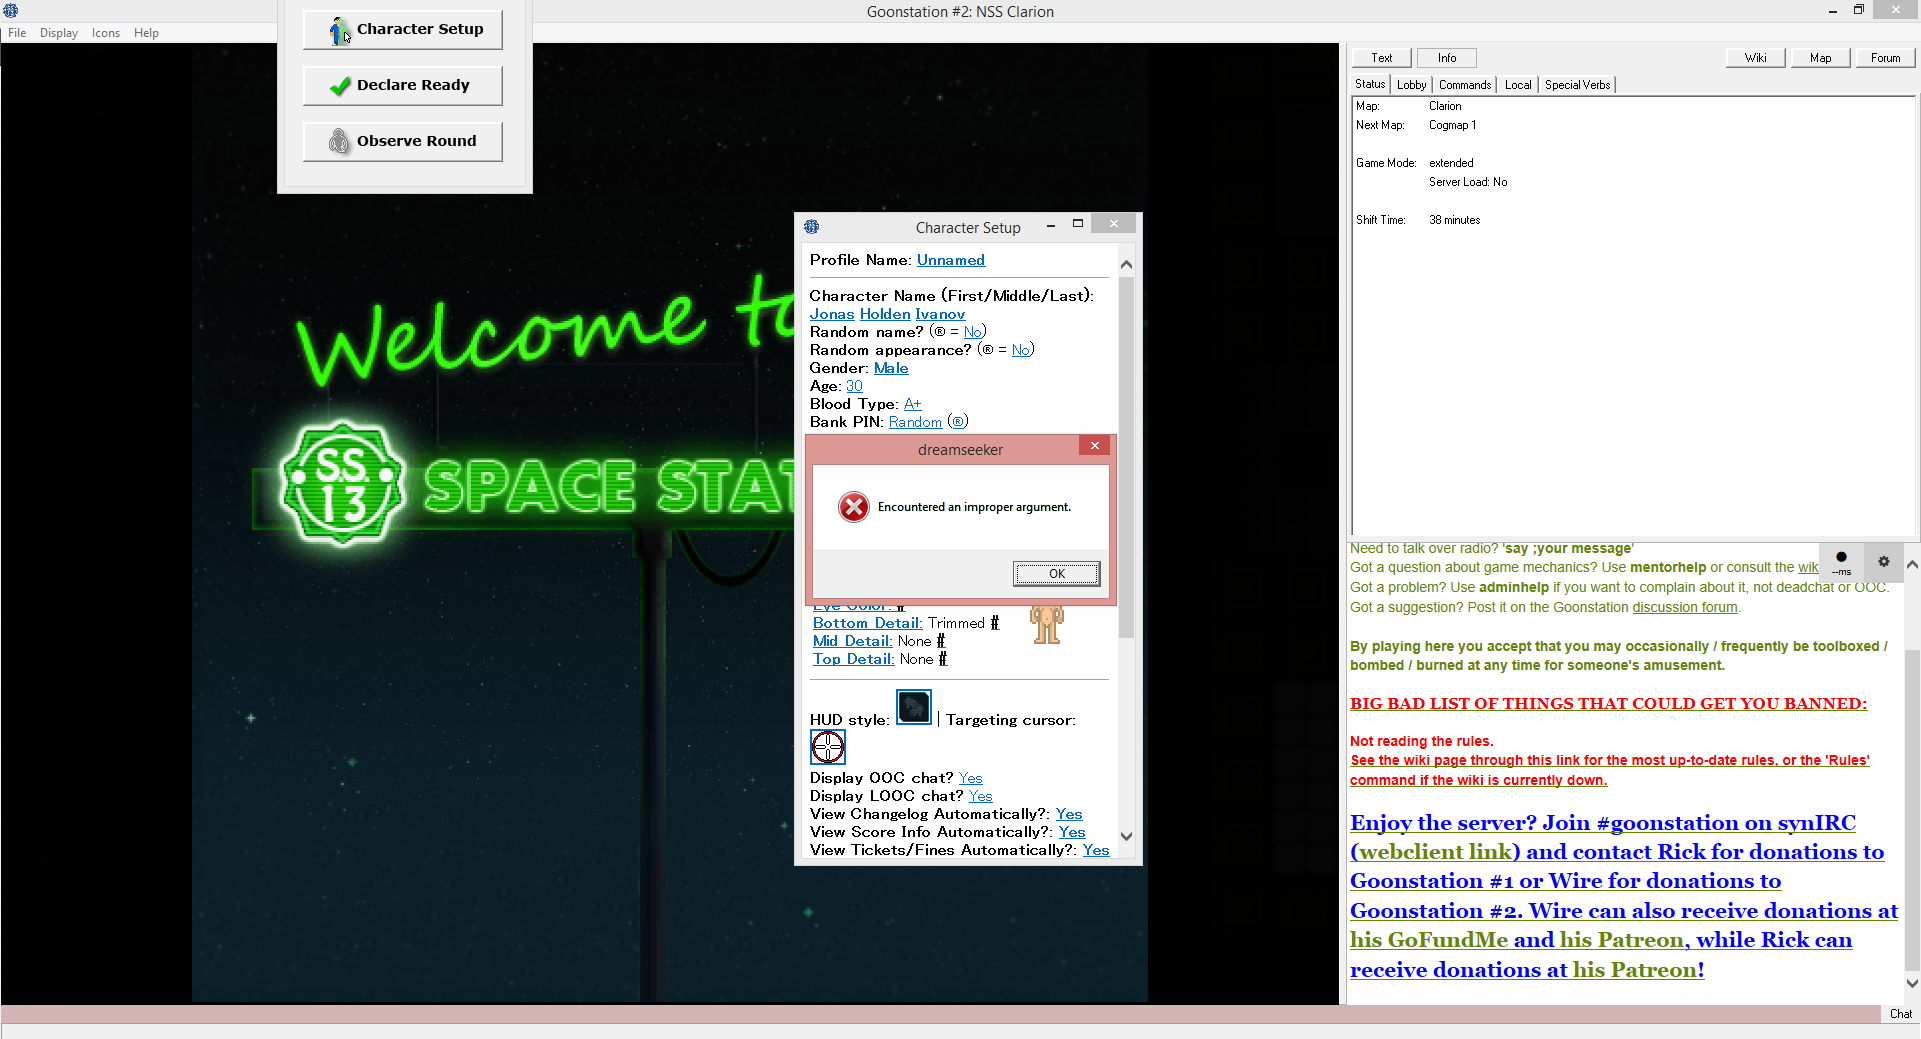Open the Display menu

point(58,33)
